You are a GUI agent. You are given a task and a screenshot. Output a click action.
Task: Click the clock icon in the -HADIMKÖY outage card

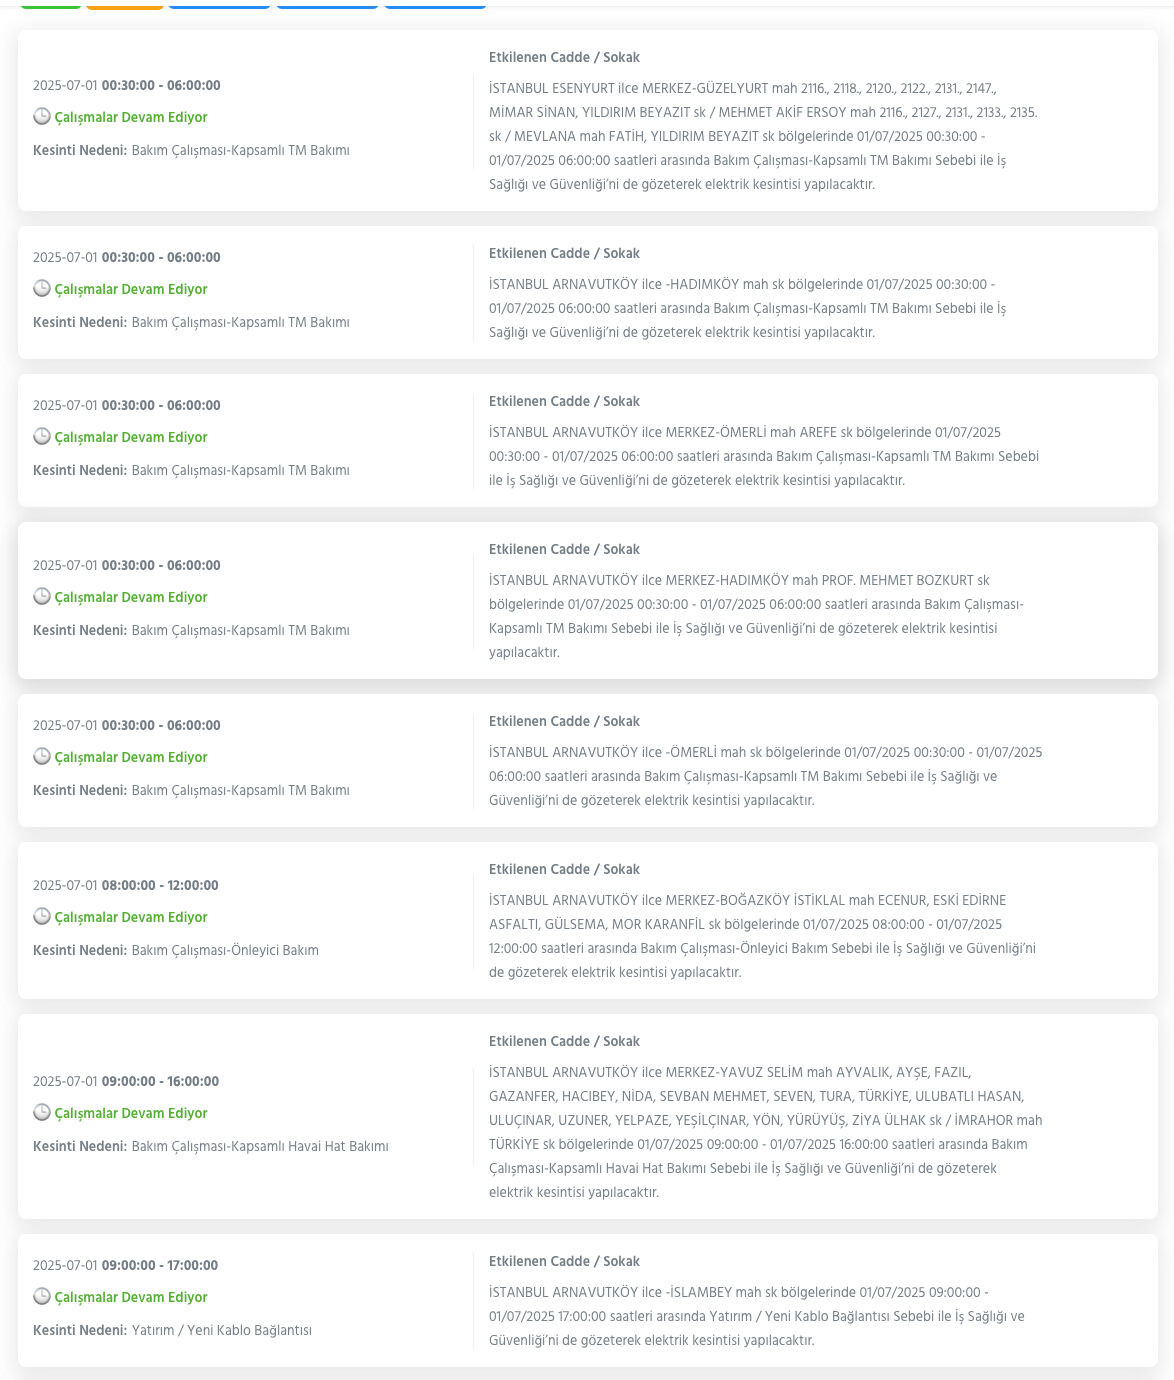pos(42,288)
